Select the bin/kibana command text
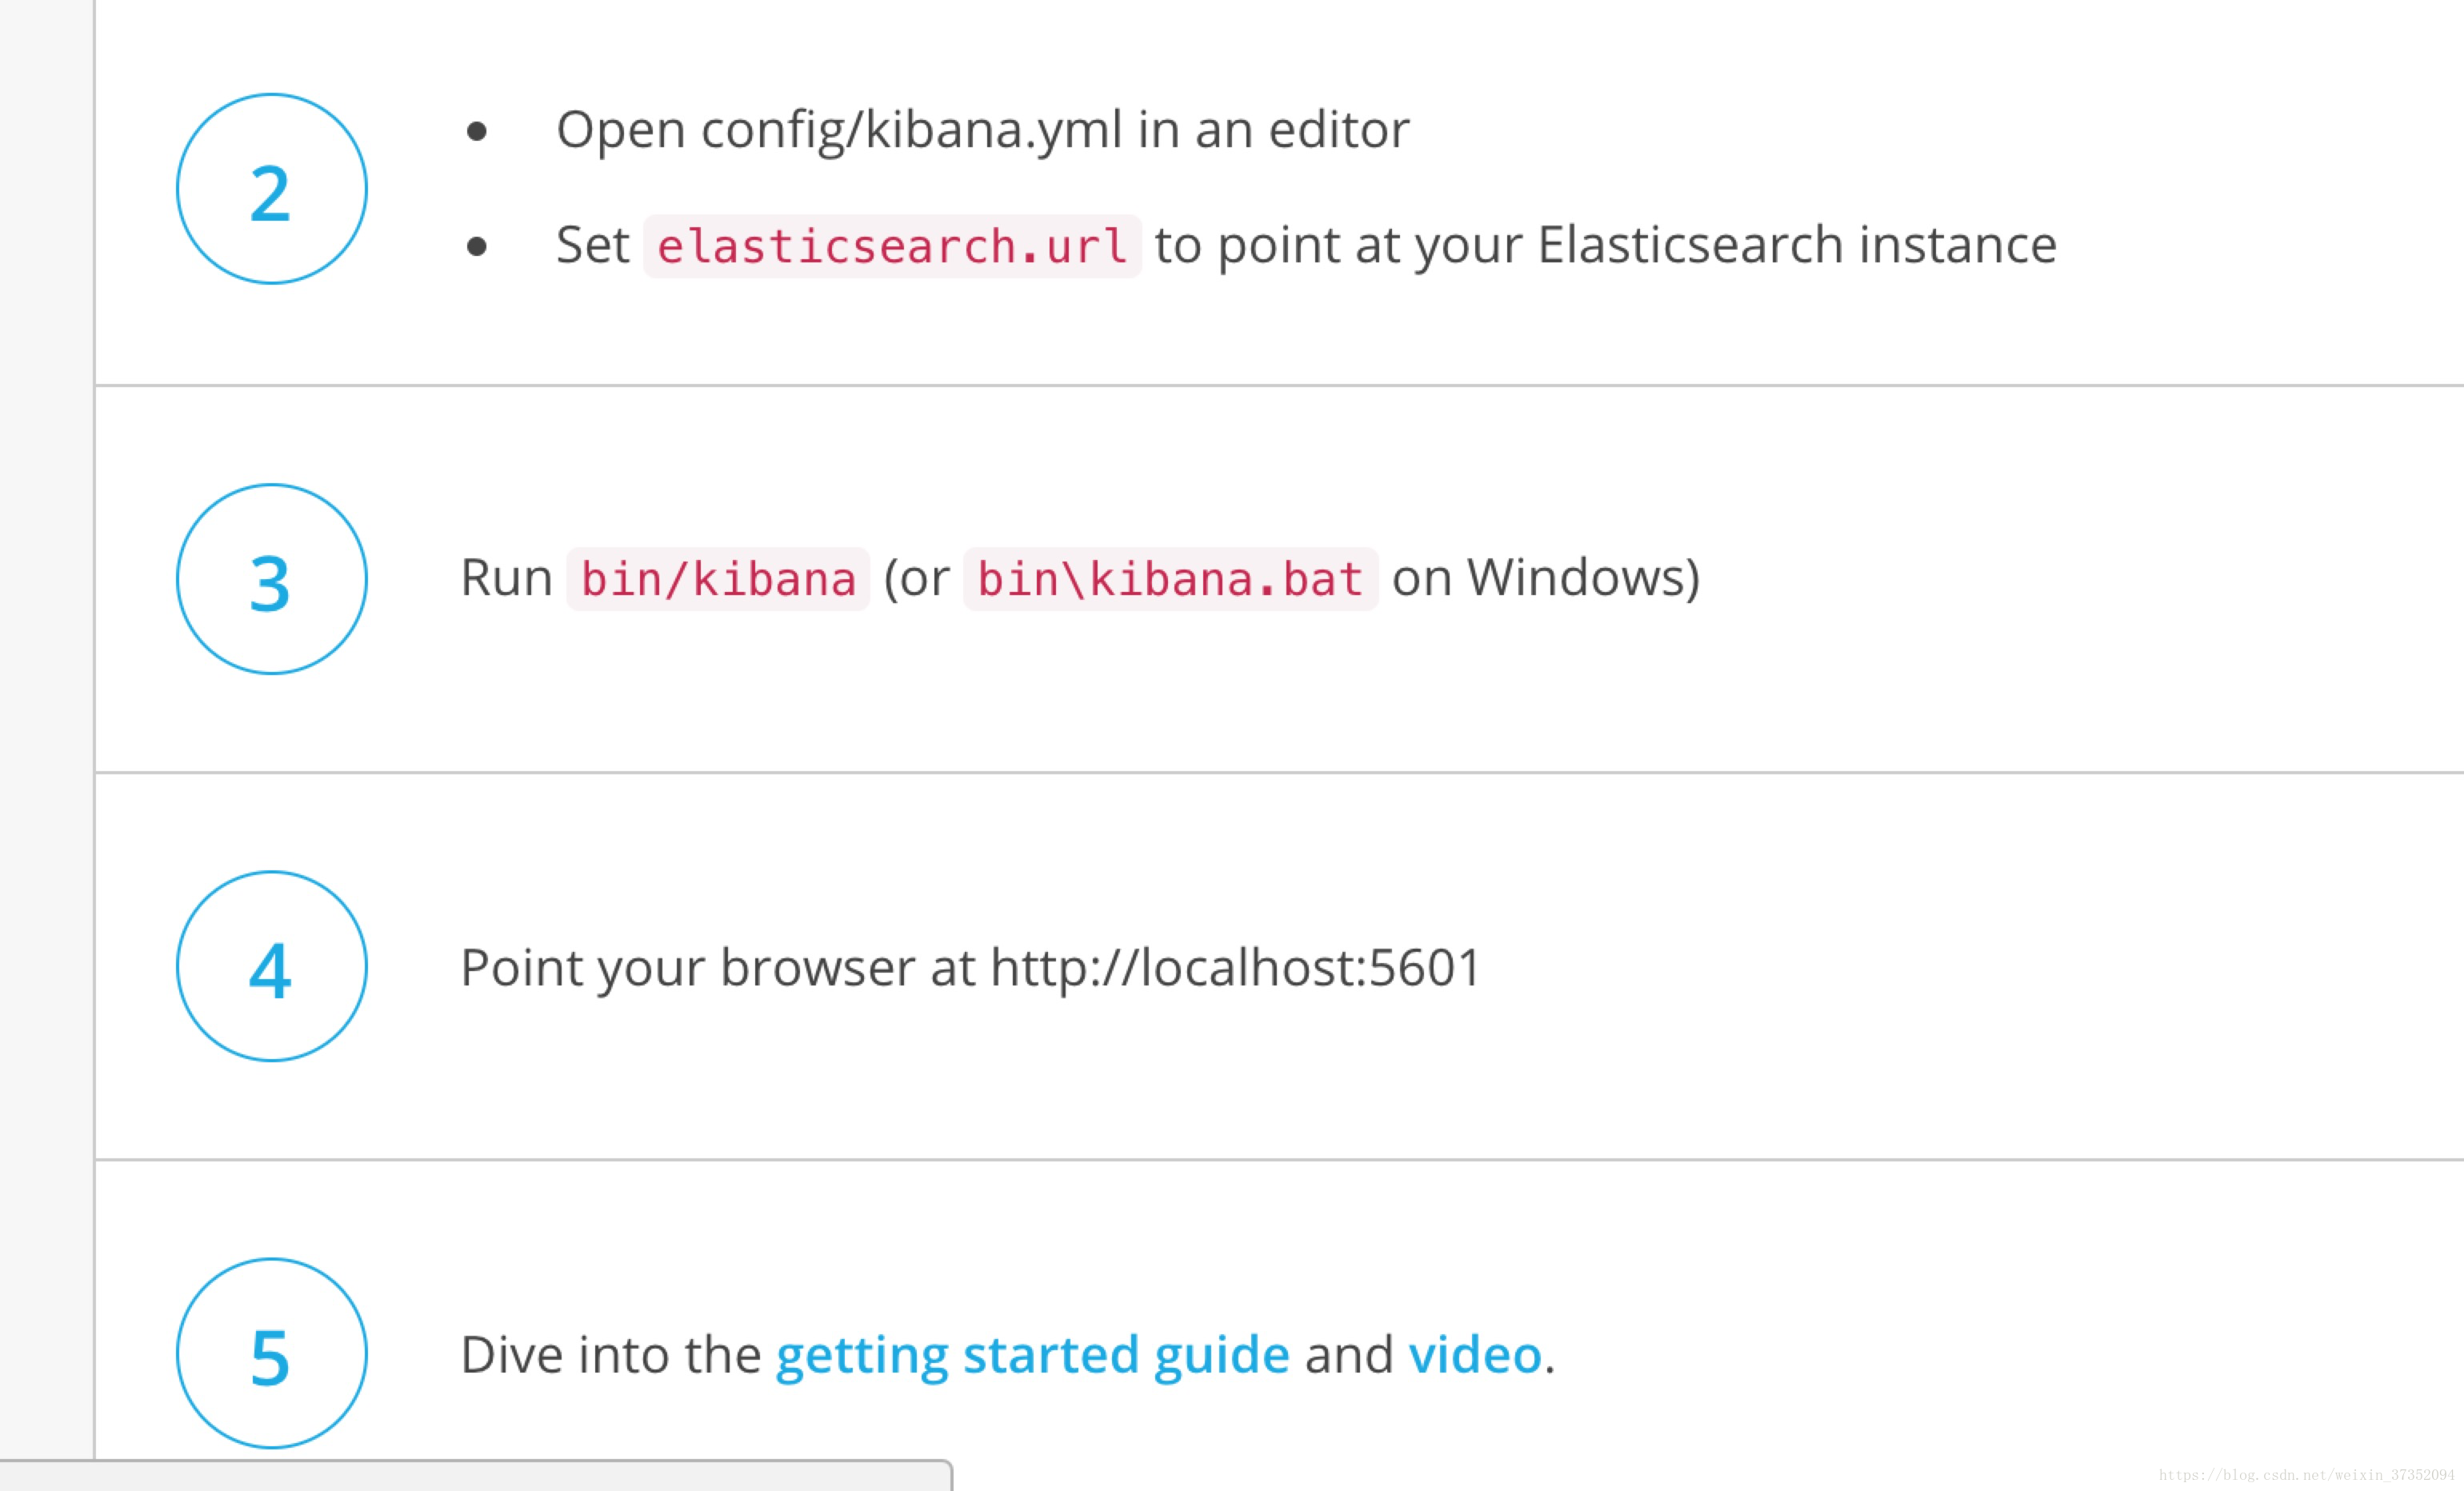The height and width of the screenshot is (1491, 2464). pyautogui.click(x=718, y=579)
